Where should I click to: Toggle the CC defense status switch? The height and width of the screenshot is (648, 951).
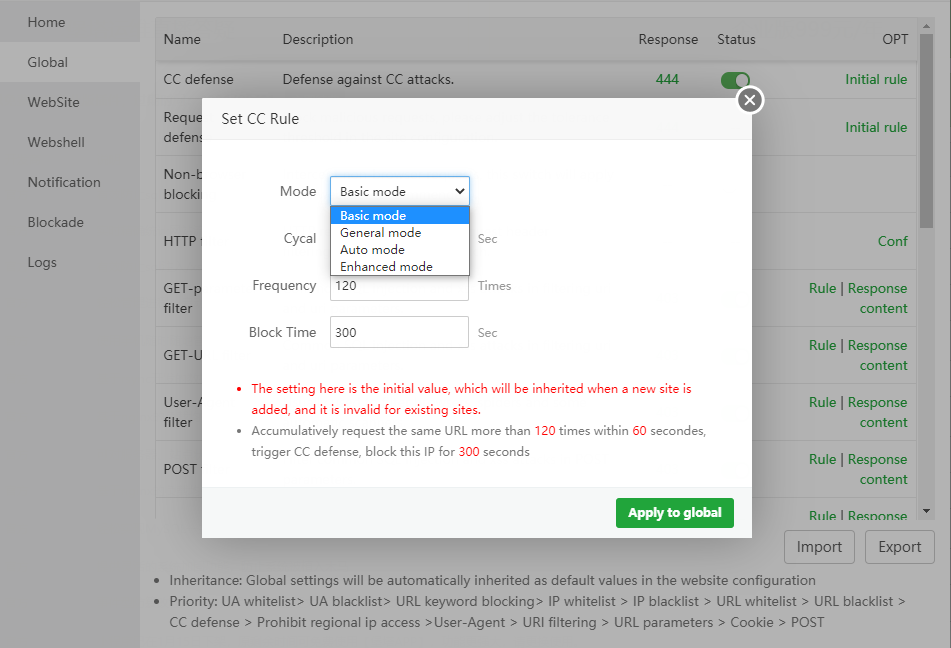[735, 80]
